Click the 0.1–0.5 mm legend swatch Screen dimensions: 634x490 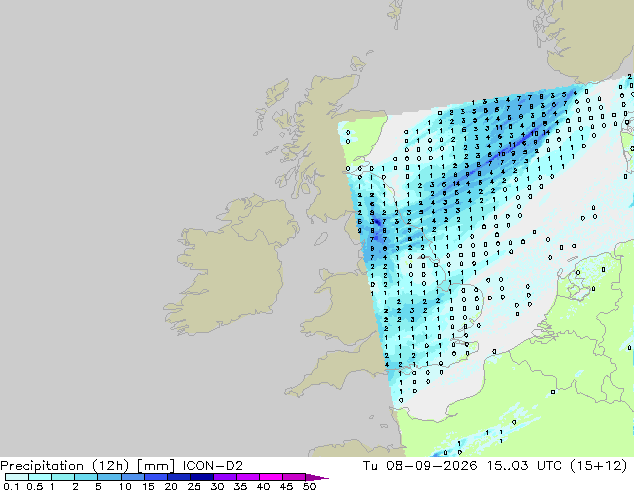tap(17, 477)
